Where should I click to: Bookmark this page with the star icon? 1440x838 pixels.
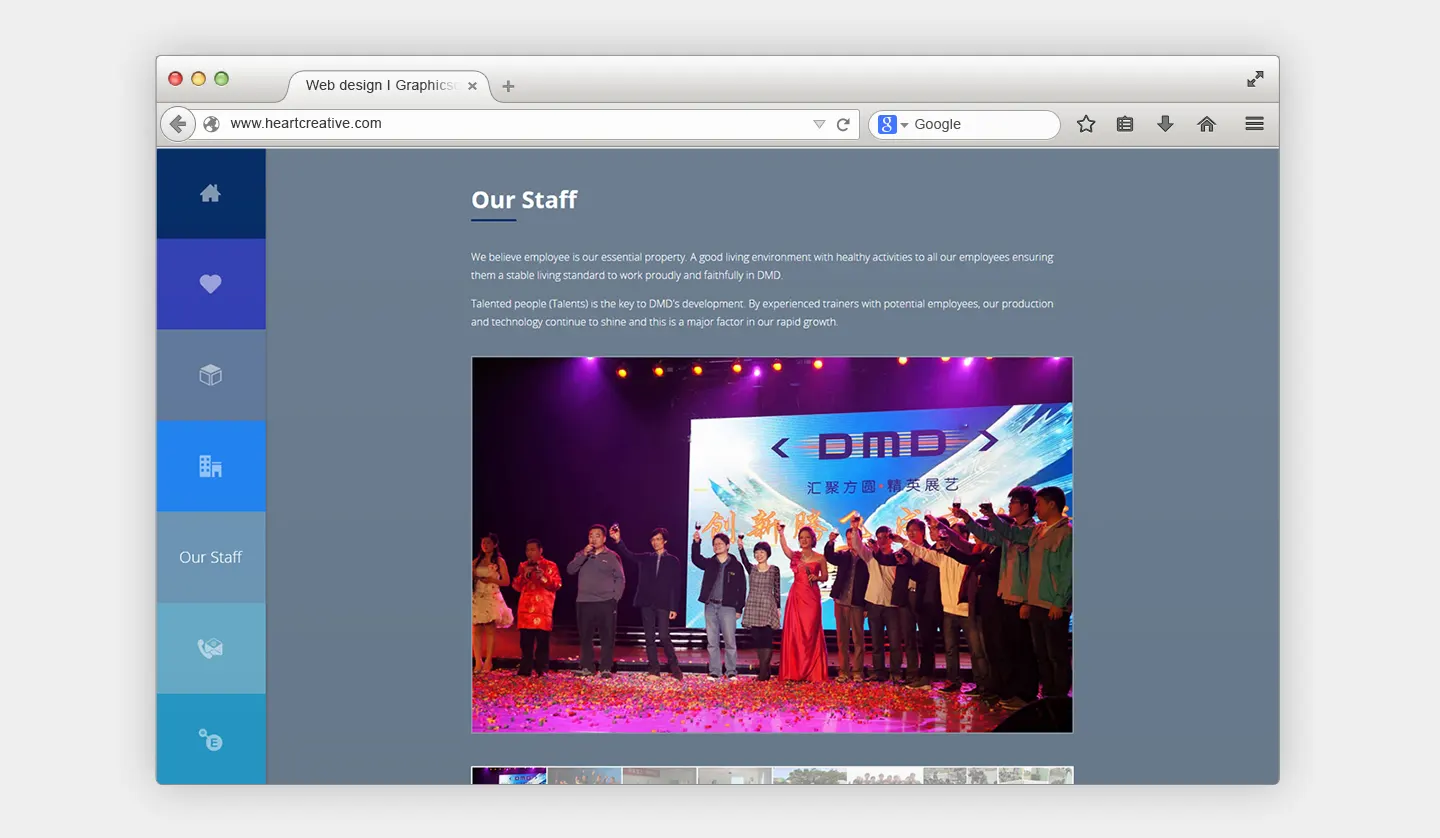[x=1086, y=124]
